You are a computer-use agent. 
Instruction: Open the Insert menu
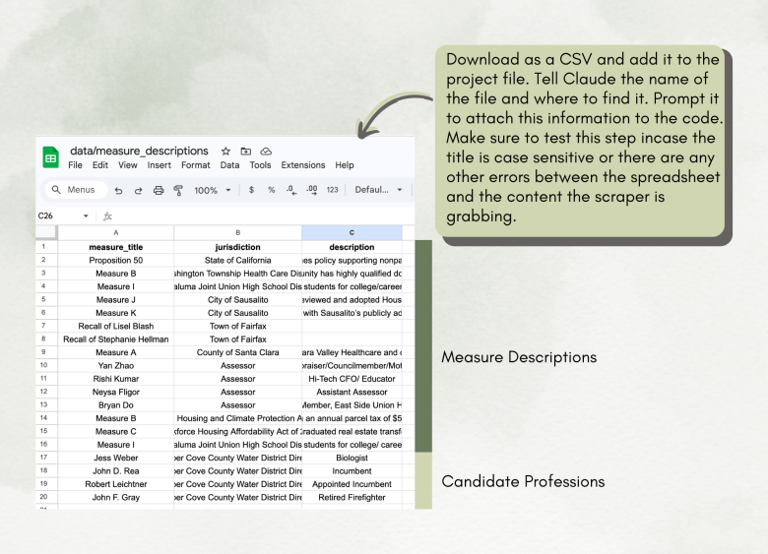point(159,165)
